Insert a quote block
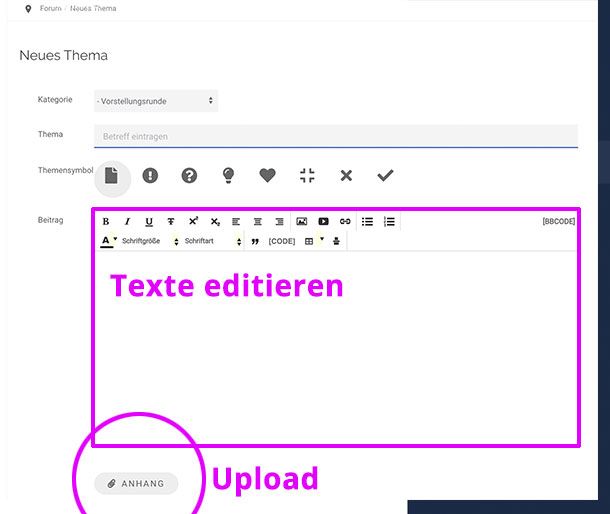The width and height of the screenshot is (610, 514). [x=255, y=242]
